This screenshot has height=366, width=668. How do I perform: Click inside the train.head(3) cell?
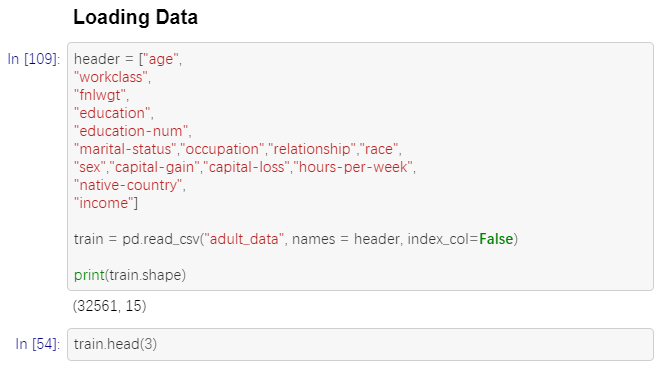[360, 344]
